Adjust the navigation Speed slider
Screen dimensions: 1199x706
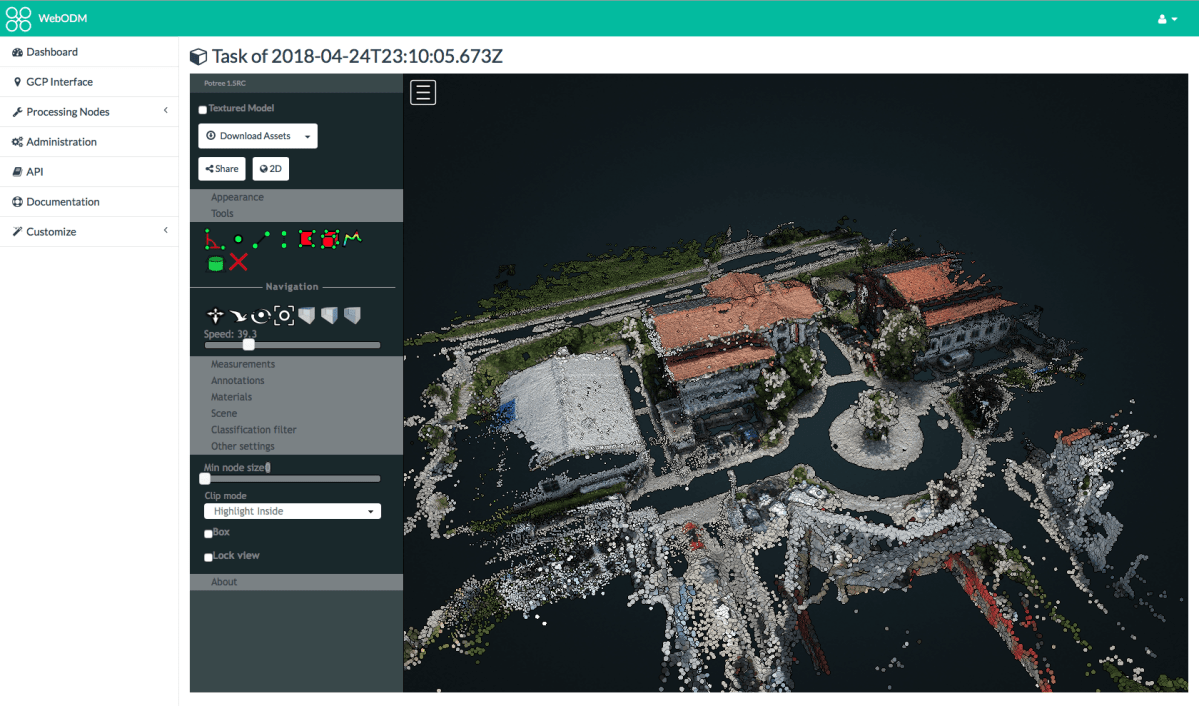pyautogui.click(x=247, y=344)
